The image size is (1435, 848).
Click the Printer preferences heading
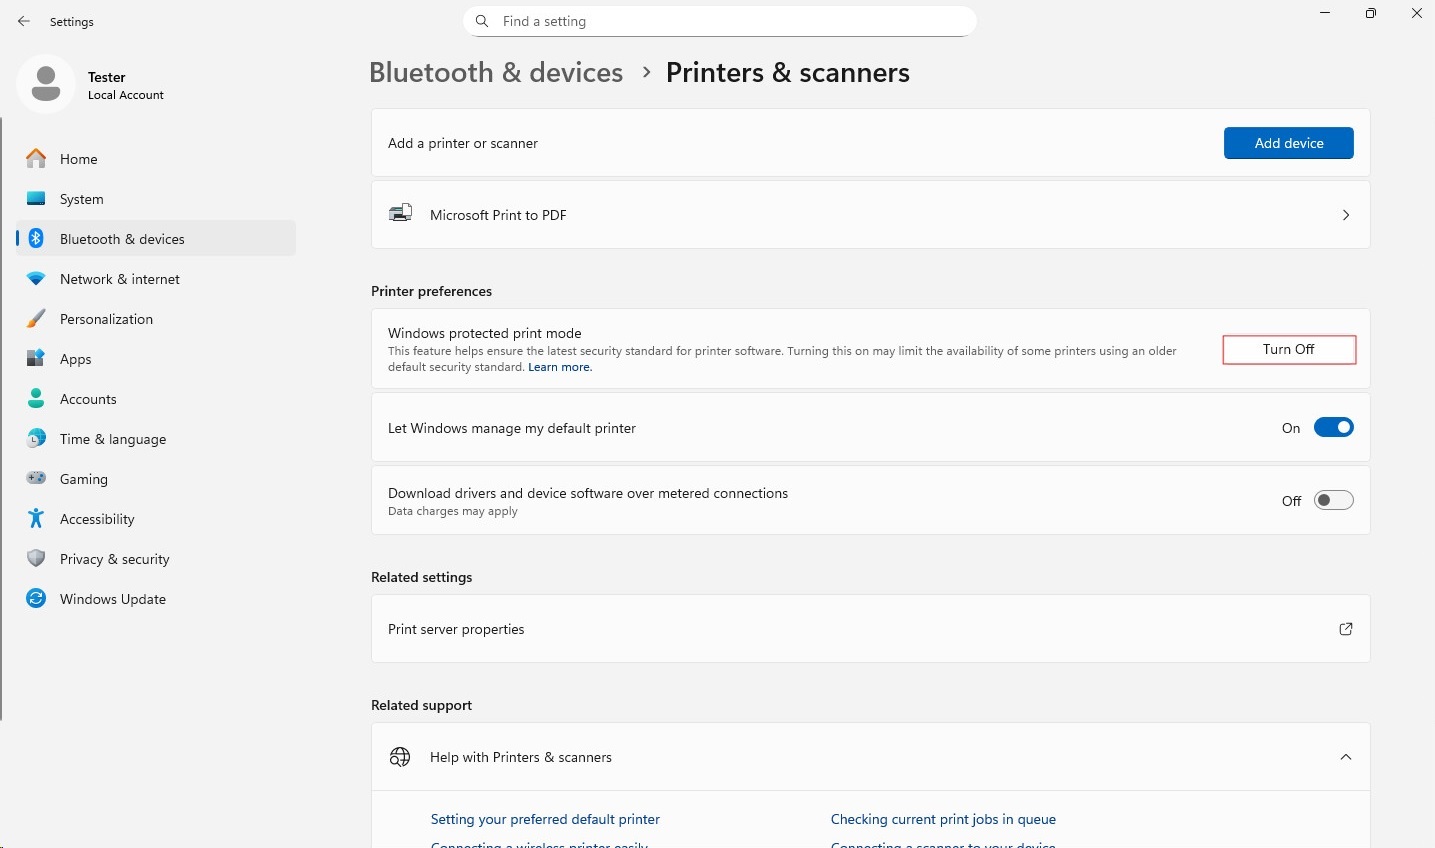(x=431, y=291)
